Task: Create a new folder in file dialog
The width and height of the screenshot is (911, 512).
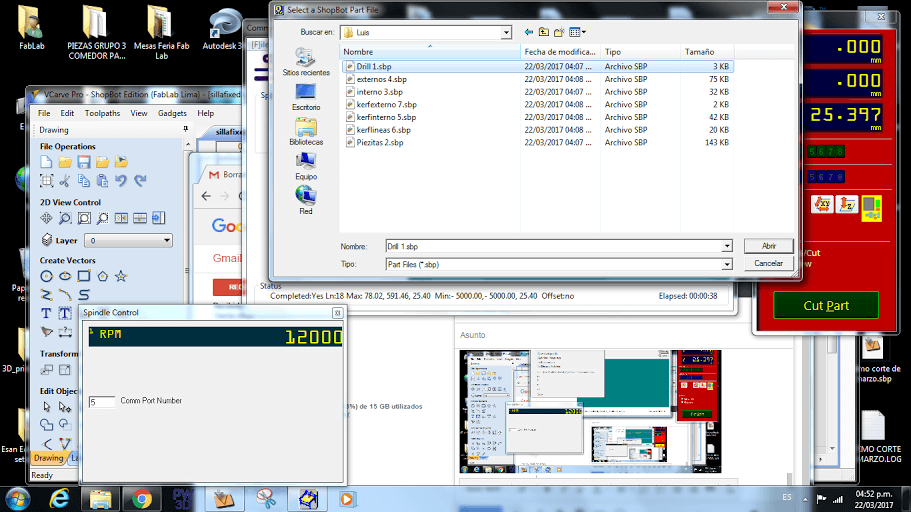Action: click(x=559, y=32)
